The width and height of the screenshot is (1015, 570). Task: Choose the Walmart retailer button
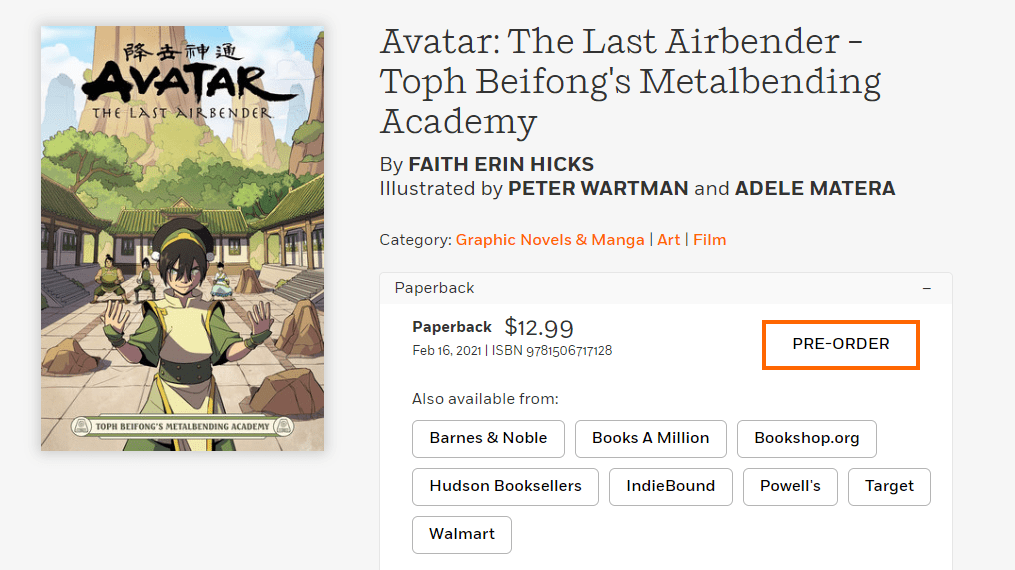coord(462,534)
